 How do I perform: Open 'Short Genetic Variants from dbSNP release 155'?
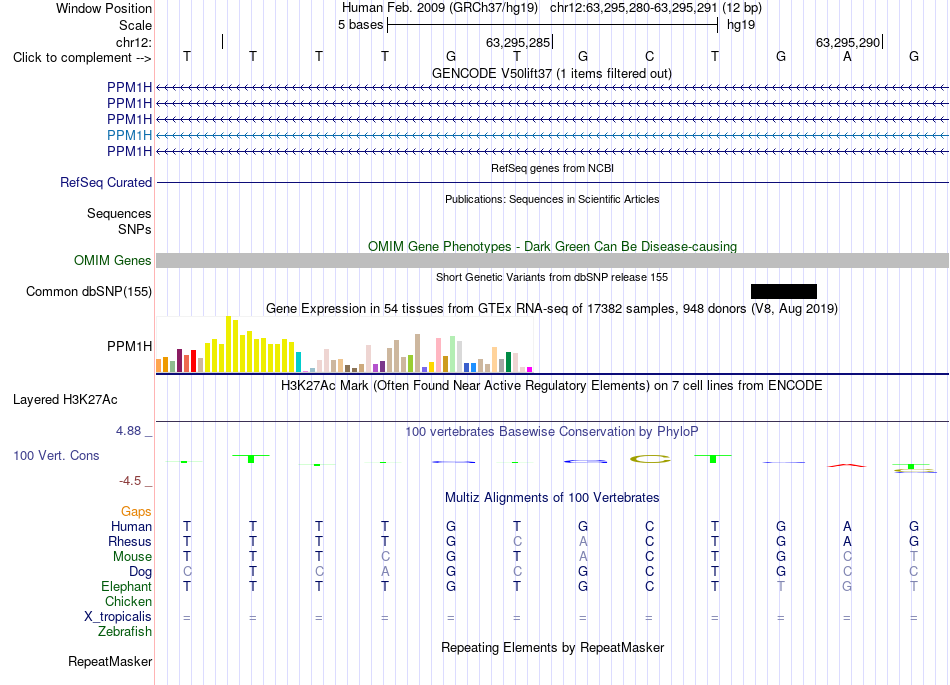tap(552, 277)
